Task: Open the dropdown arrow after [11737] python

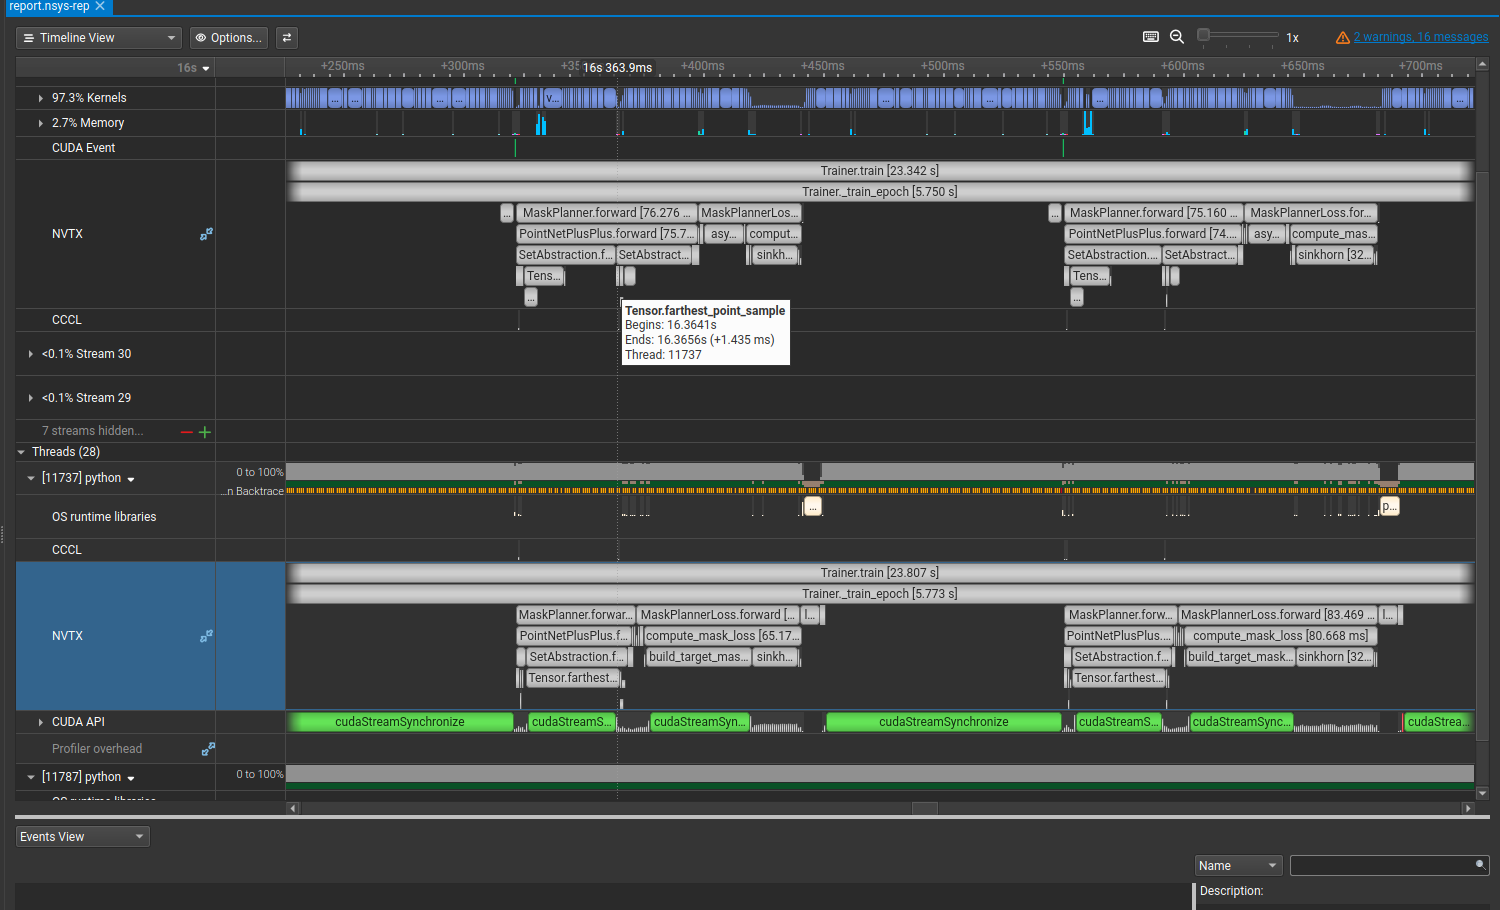Action: (x=131, y=479)
